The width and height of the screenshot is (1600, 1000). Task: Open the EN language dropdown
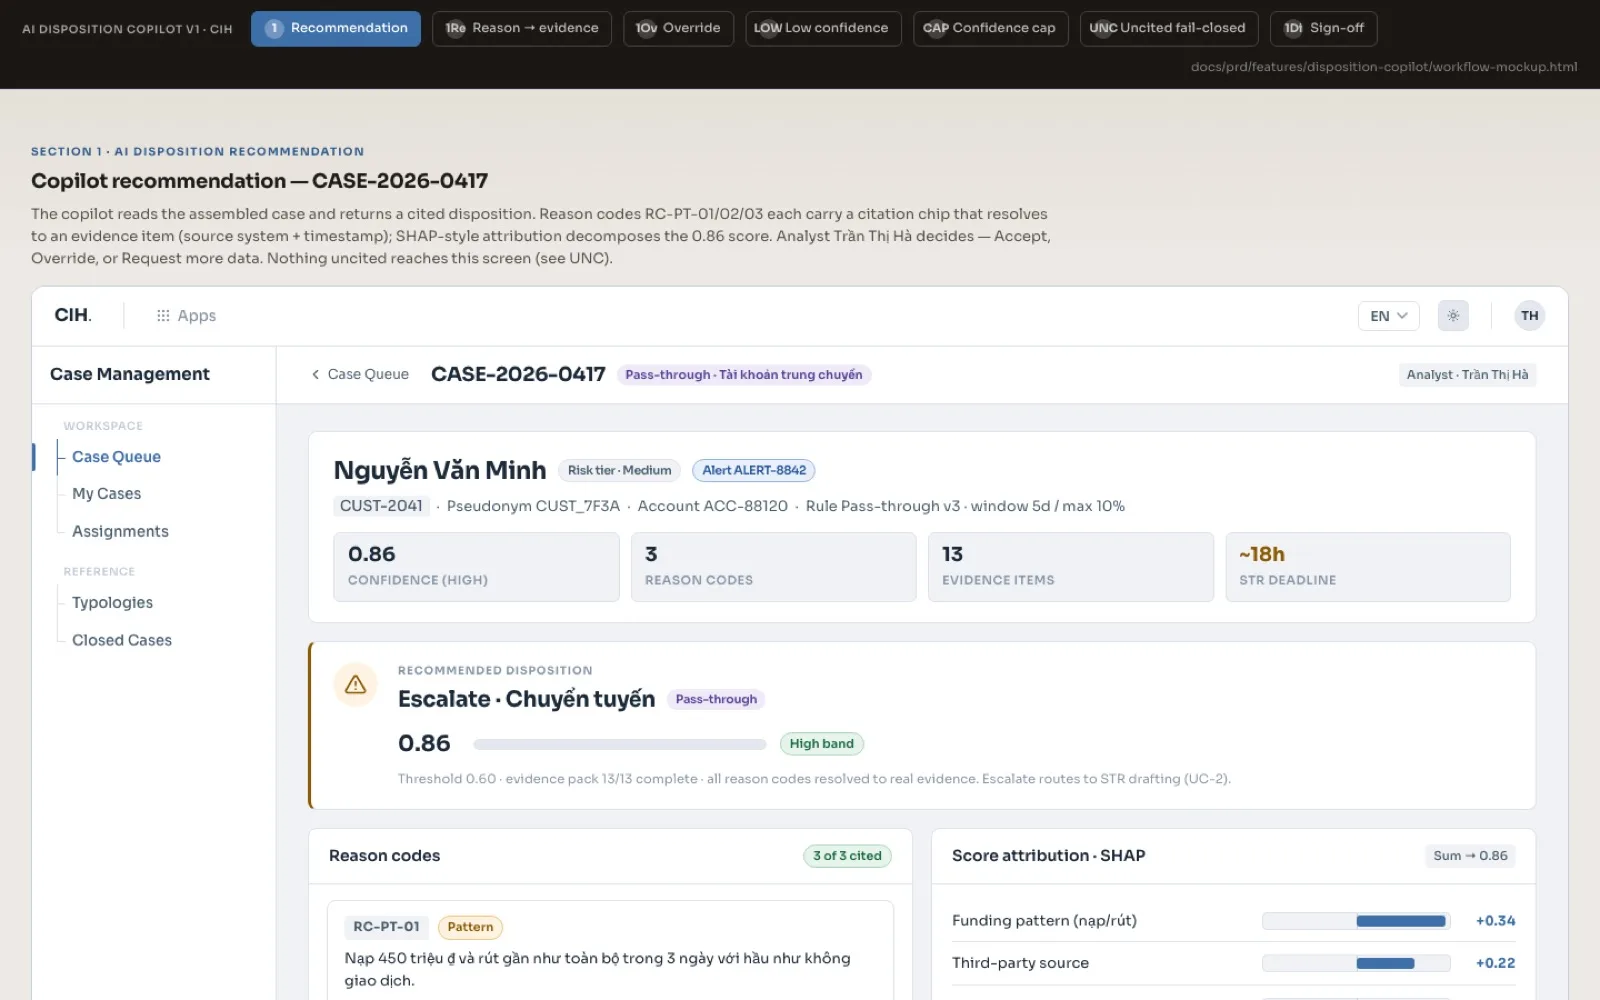pyautogui.click(x=1388, y=316)
